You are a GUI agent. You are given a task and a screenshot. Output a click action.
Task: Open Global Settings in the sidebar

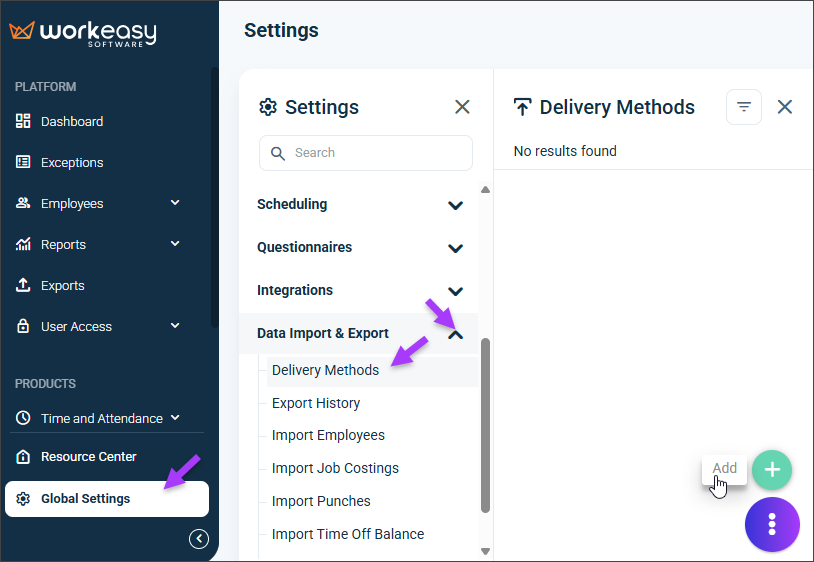pyautogui.click(x=107, y=499)
